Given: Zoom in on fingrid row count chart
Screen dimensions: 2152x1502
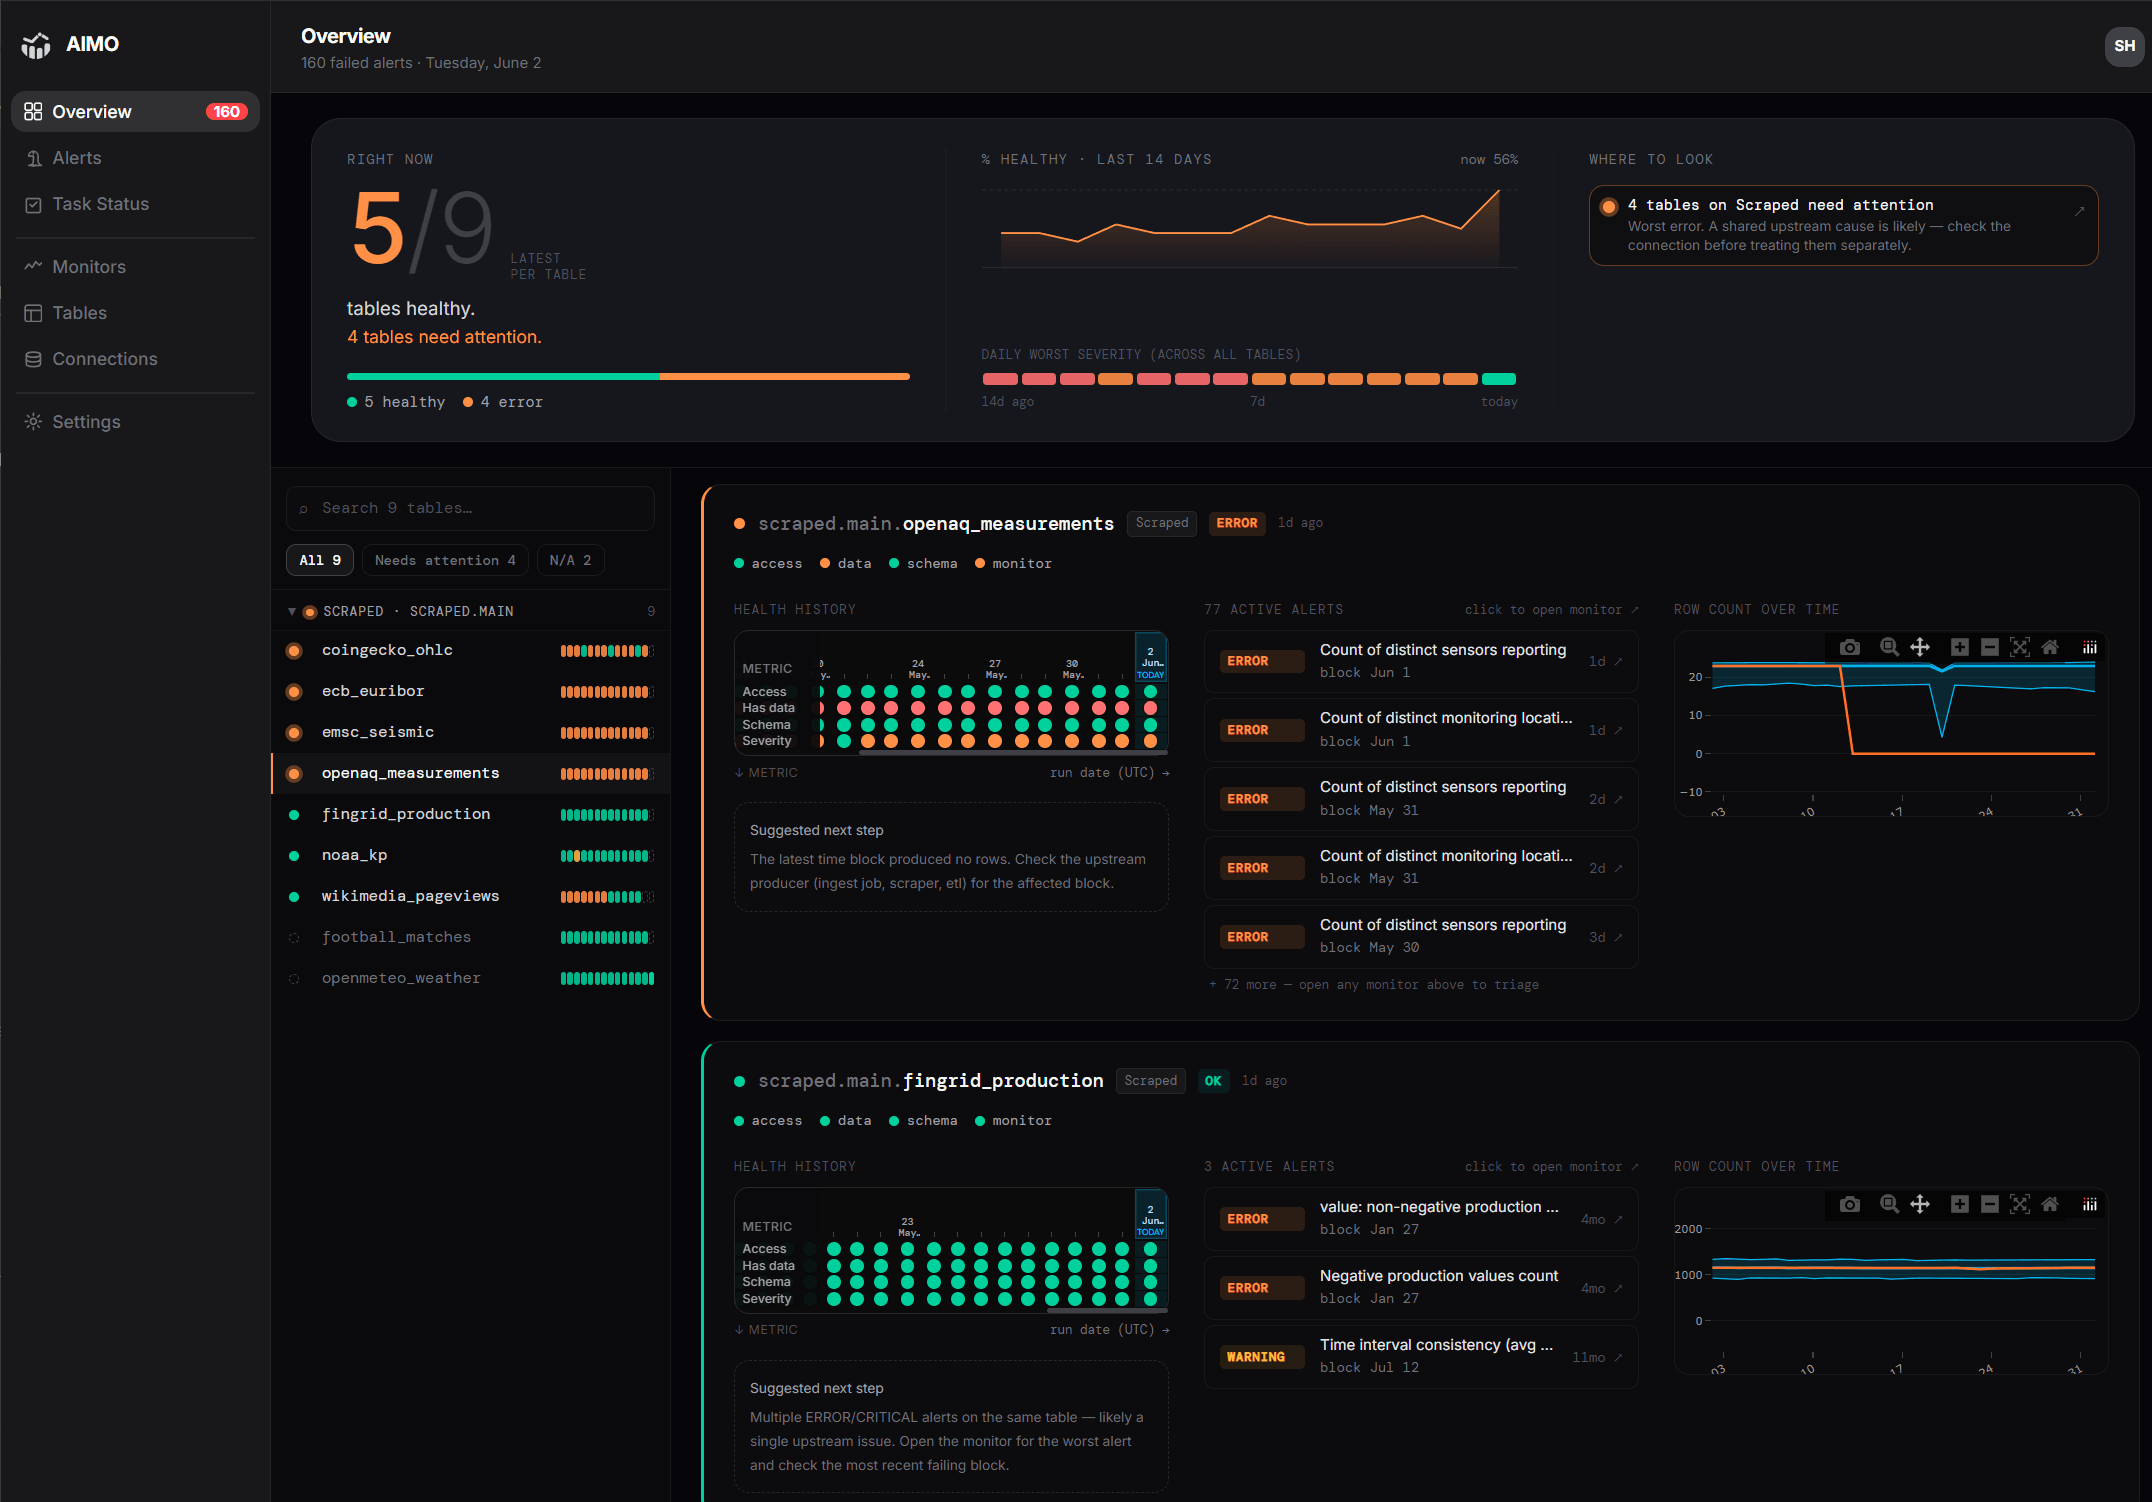Looking at the screenshot, I should pyautogui.click(x=1960, y=1204).
